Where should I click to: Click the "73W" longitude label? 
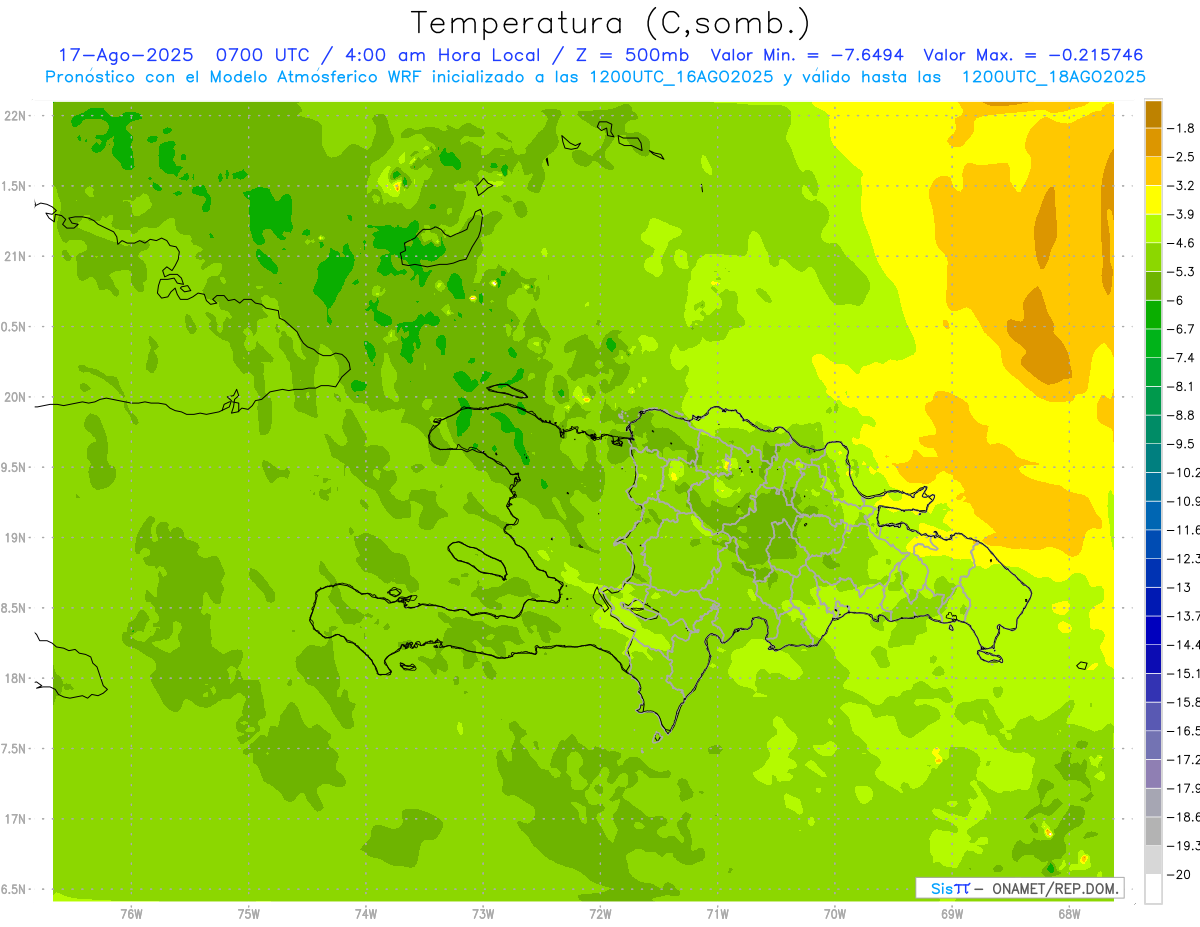(x=483, y=914)
